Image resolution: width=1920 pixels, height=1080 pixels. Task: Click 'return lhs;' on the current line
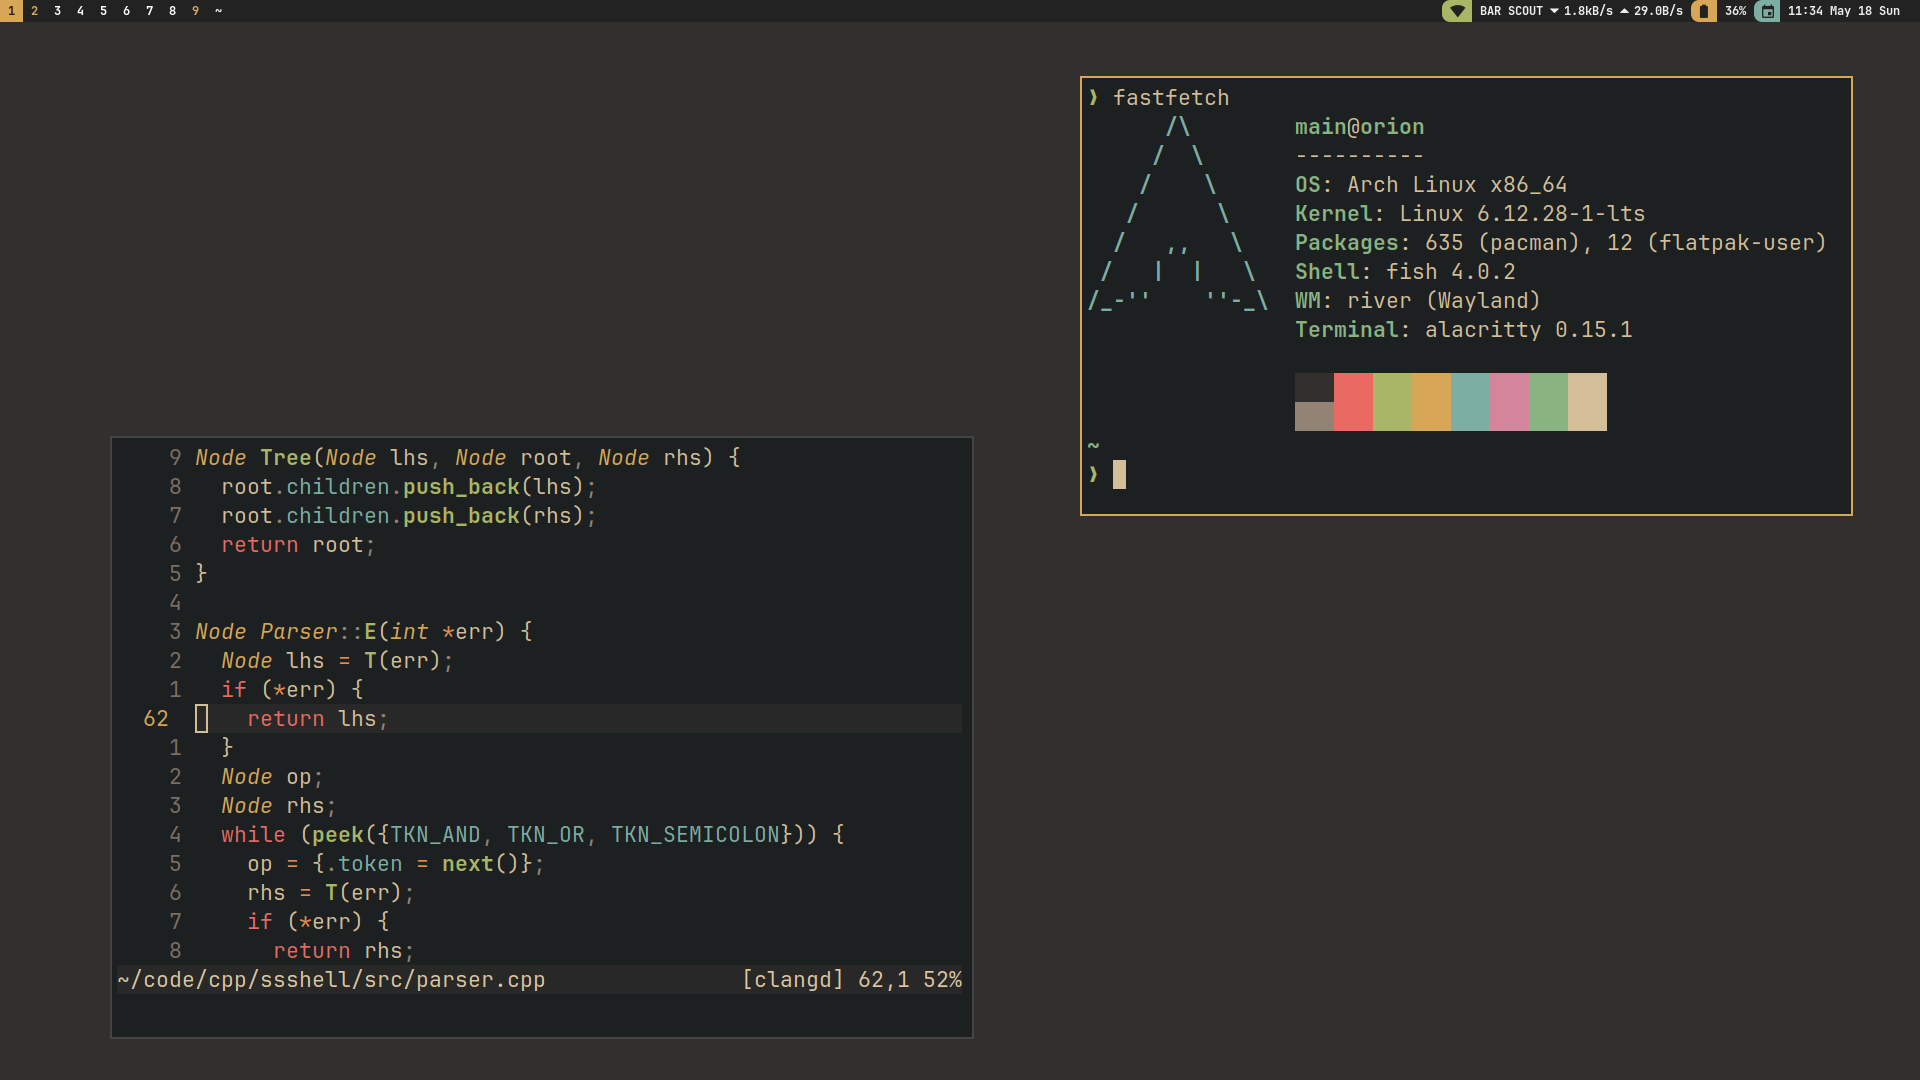coord(318,719)
